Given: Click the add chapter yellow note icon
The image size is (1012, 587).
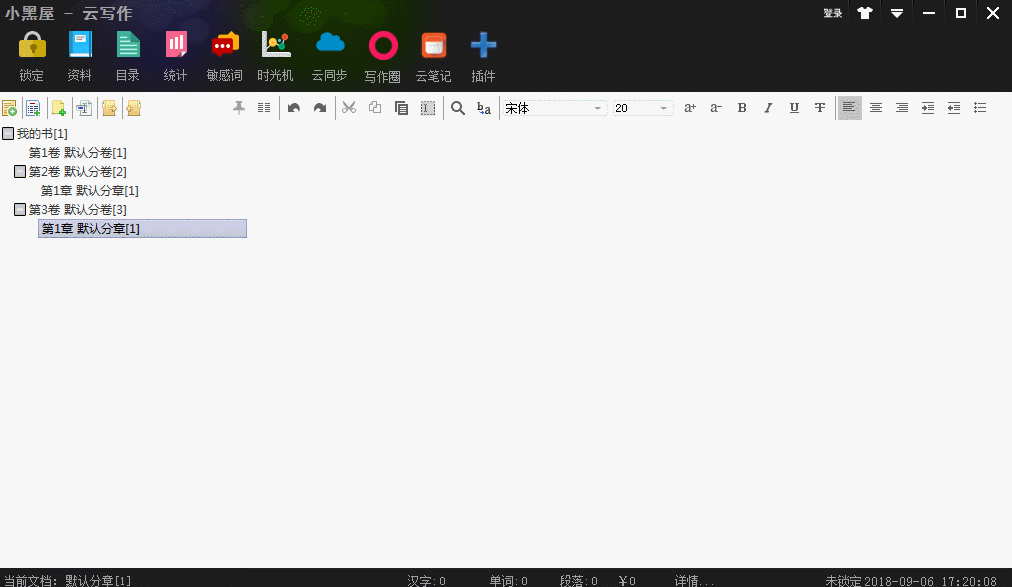Looking at the screenshot, I should (59, 108).
